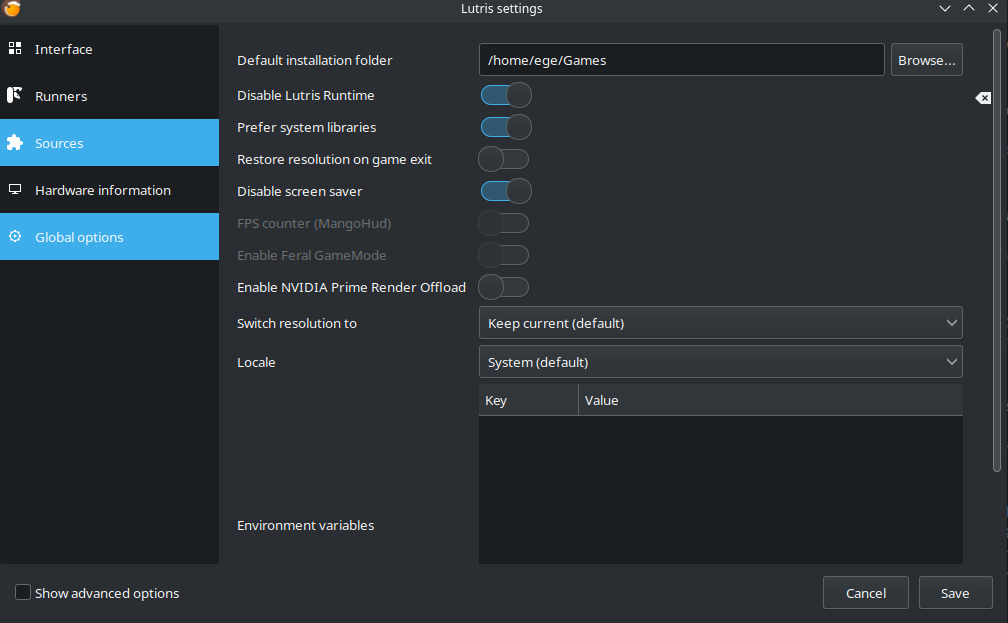
Task: Click the Environment variables label
Action: pos(305,525)
